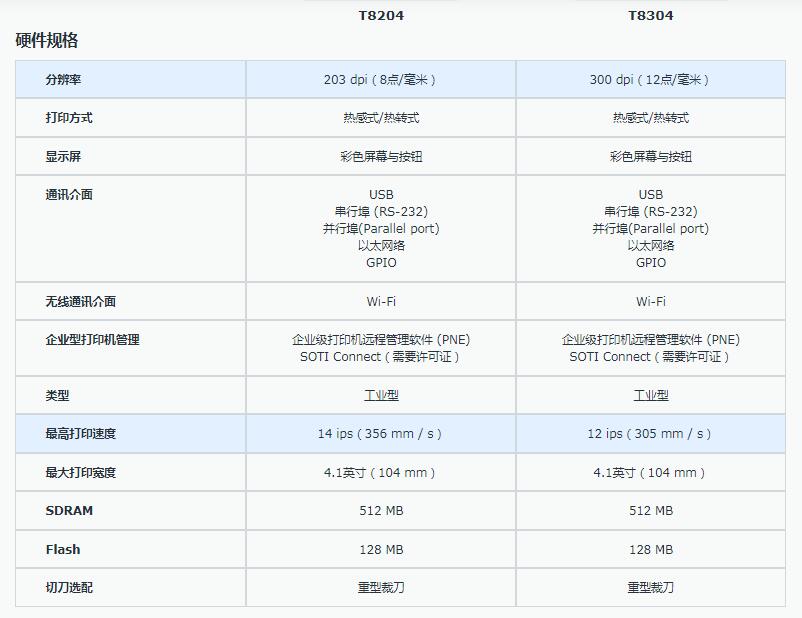Viewport: 802px width, 618px height.
Task: Select 14 ips speed cell for T8204
Action: 380,433
